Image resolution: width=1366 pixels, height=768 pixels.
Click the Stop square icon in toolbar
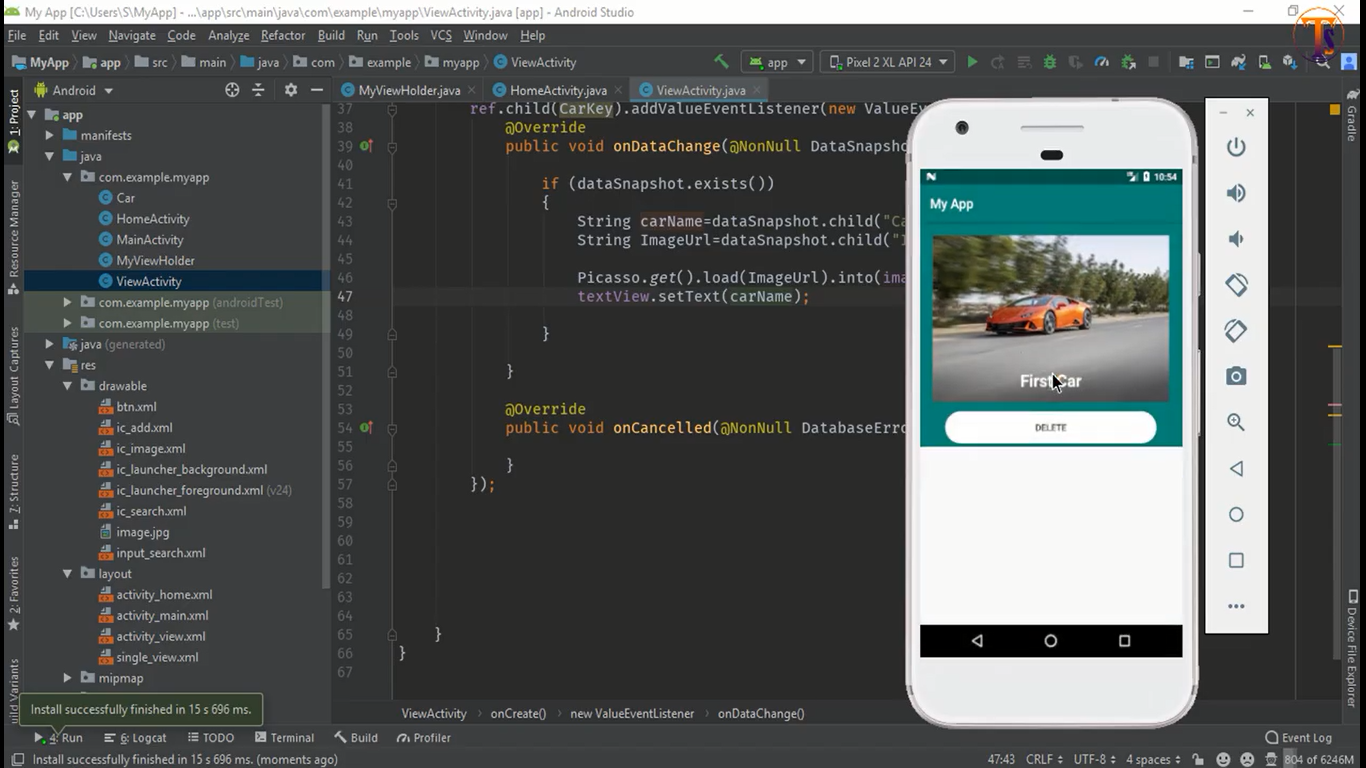1153,62
